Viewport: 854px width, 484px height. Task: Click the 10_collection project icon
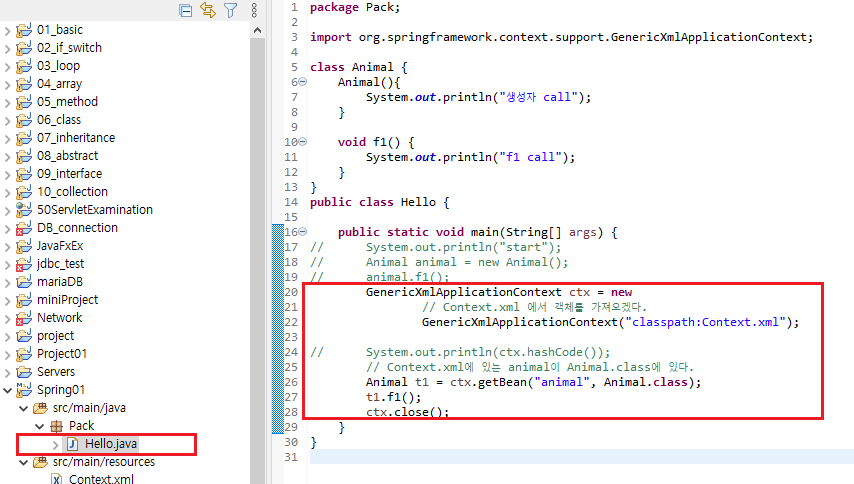(24, 192)
